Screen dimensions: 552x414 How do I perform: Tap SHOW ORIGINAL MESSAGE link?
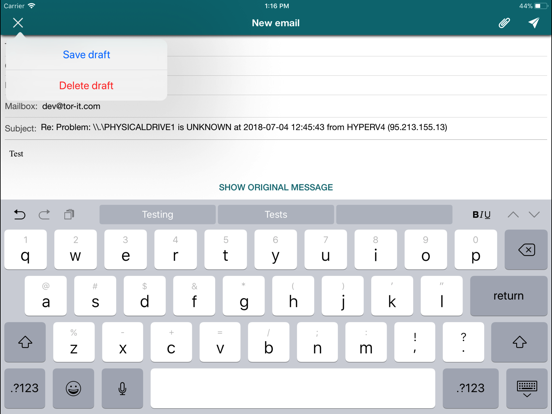[276, 187]
